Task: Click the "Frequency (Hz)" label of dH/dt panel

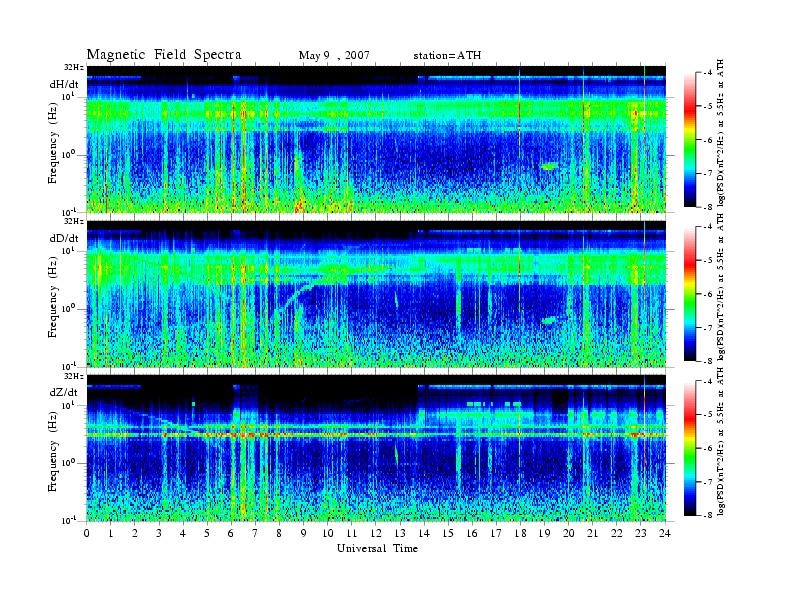Action: click(x=53, y=144)
